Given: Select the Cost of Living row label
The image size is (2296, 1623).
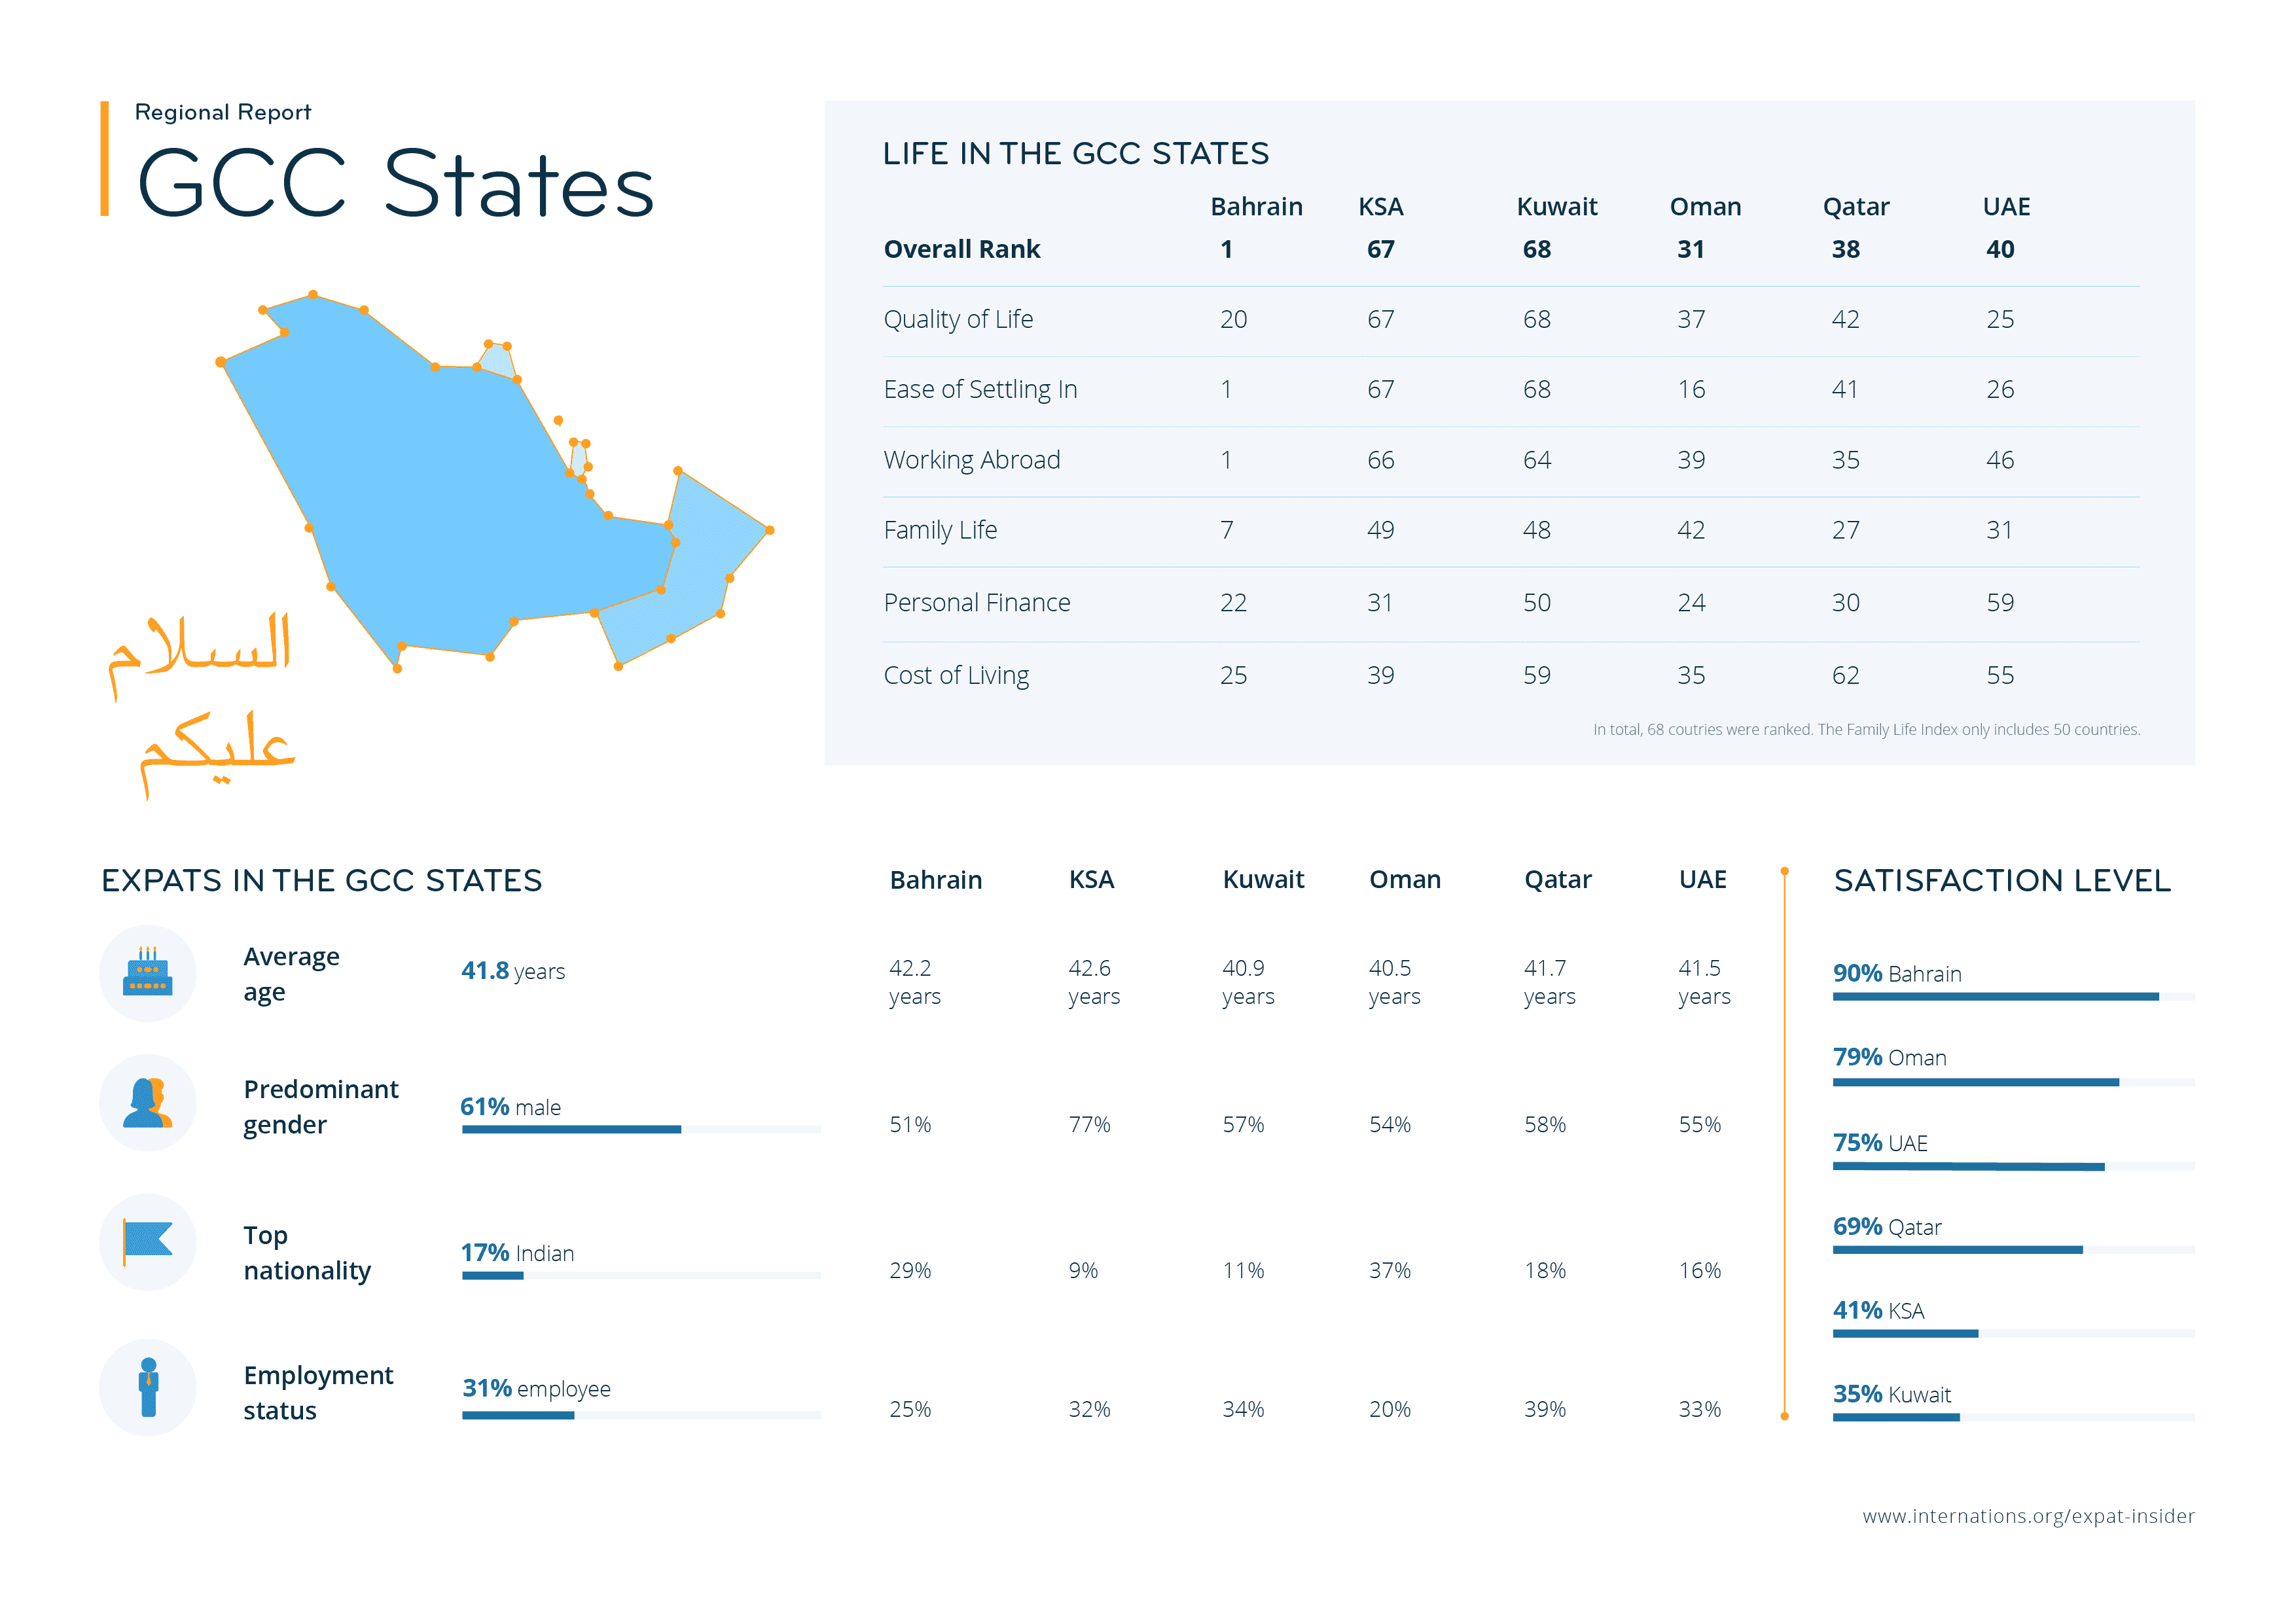Looking at the screenshot, I should [956, 676].
